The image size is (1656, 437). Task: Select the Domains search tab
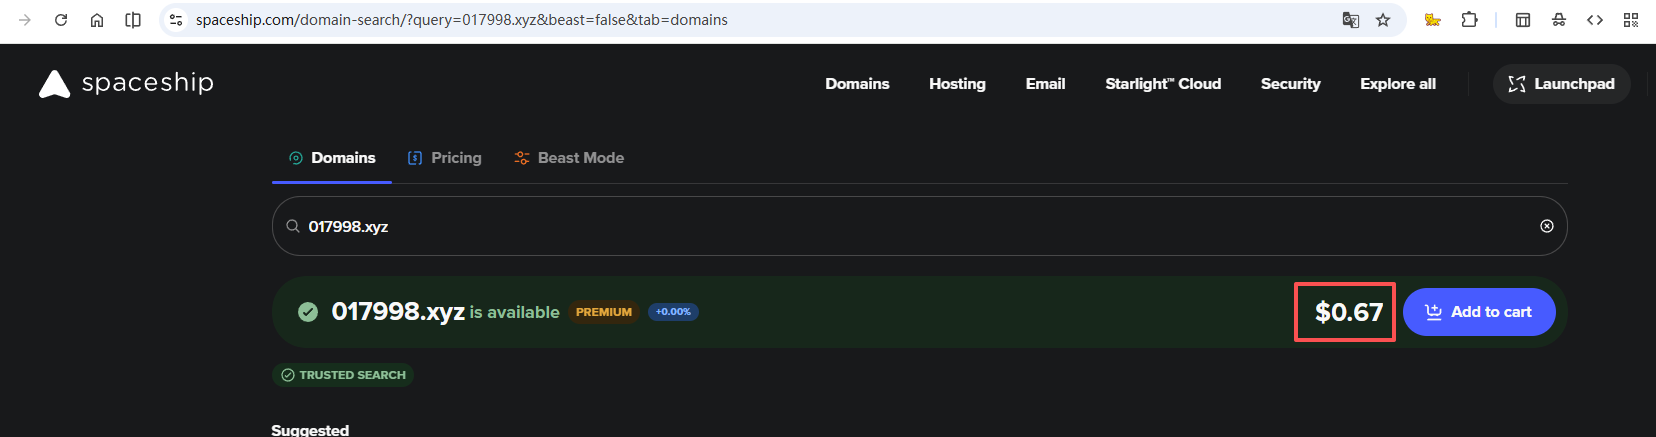(332, 158)
